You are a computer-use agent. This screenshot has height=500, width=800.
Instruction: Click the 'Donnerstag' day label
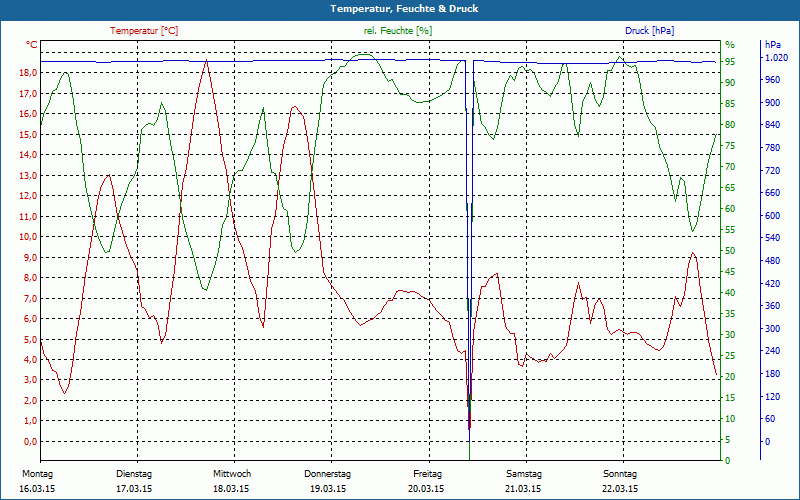click(x=328, y=474)
